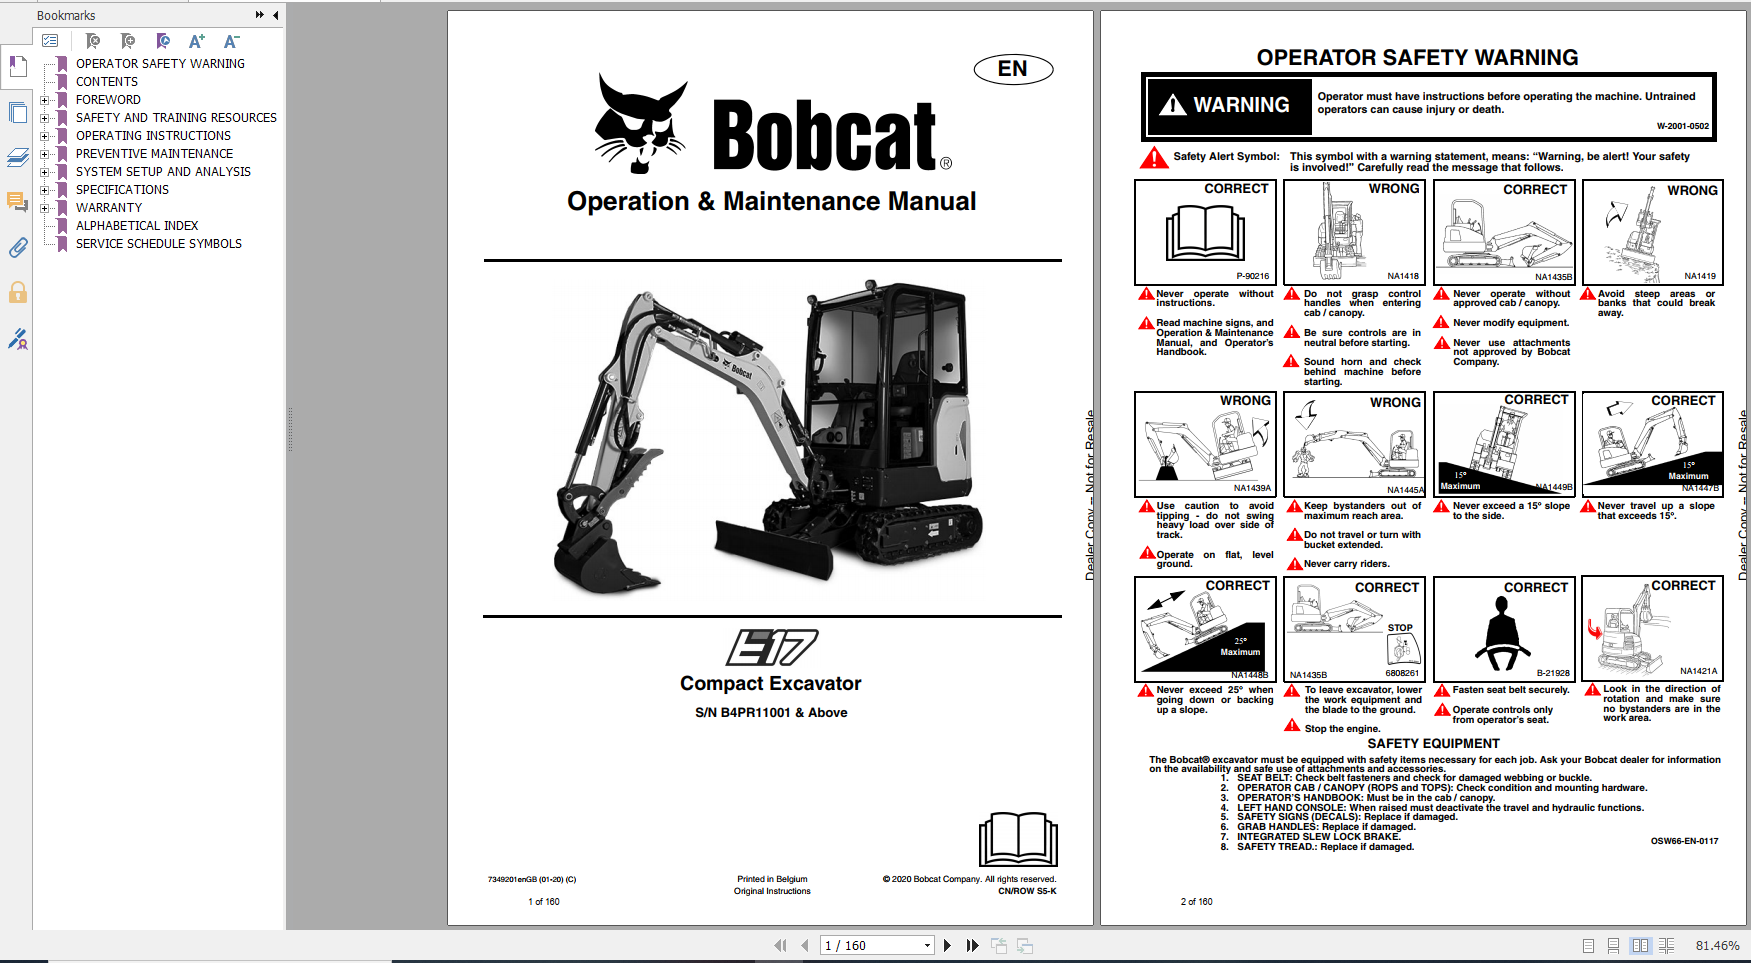This screenshot has height=963, width=1751.
Task: Collapse the Bookmarks panel with left arrow
Action: pyautogui.click(x=275, y=15)
